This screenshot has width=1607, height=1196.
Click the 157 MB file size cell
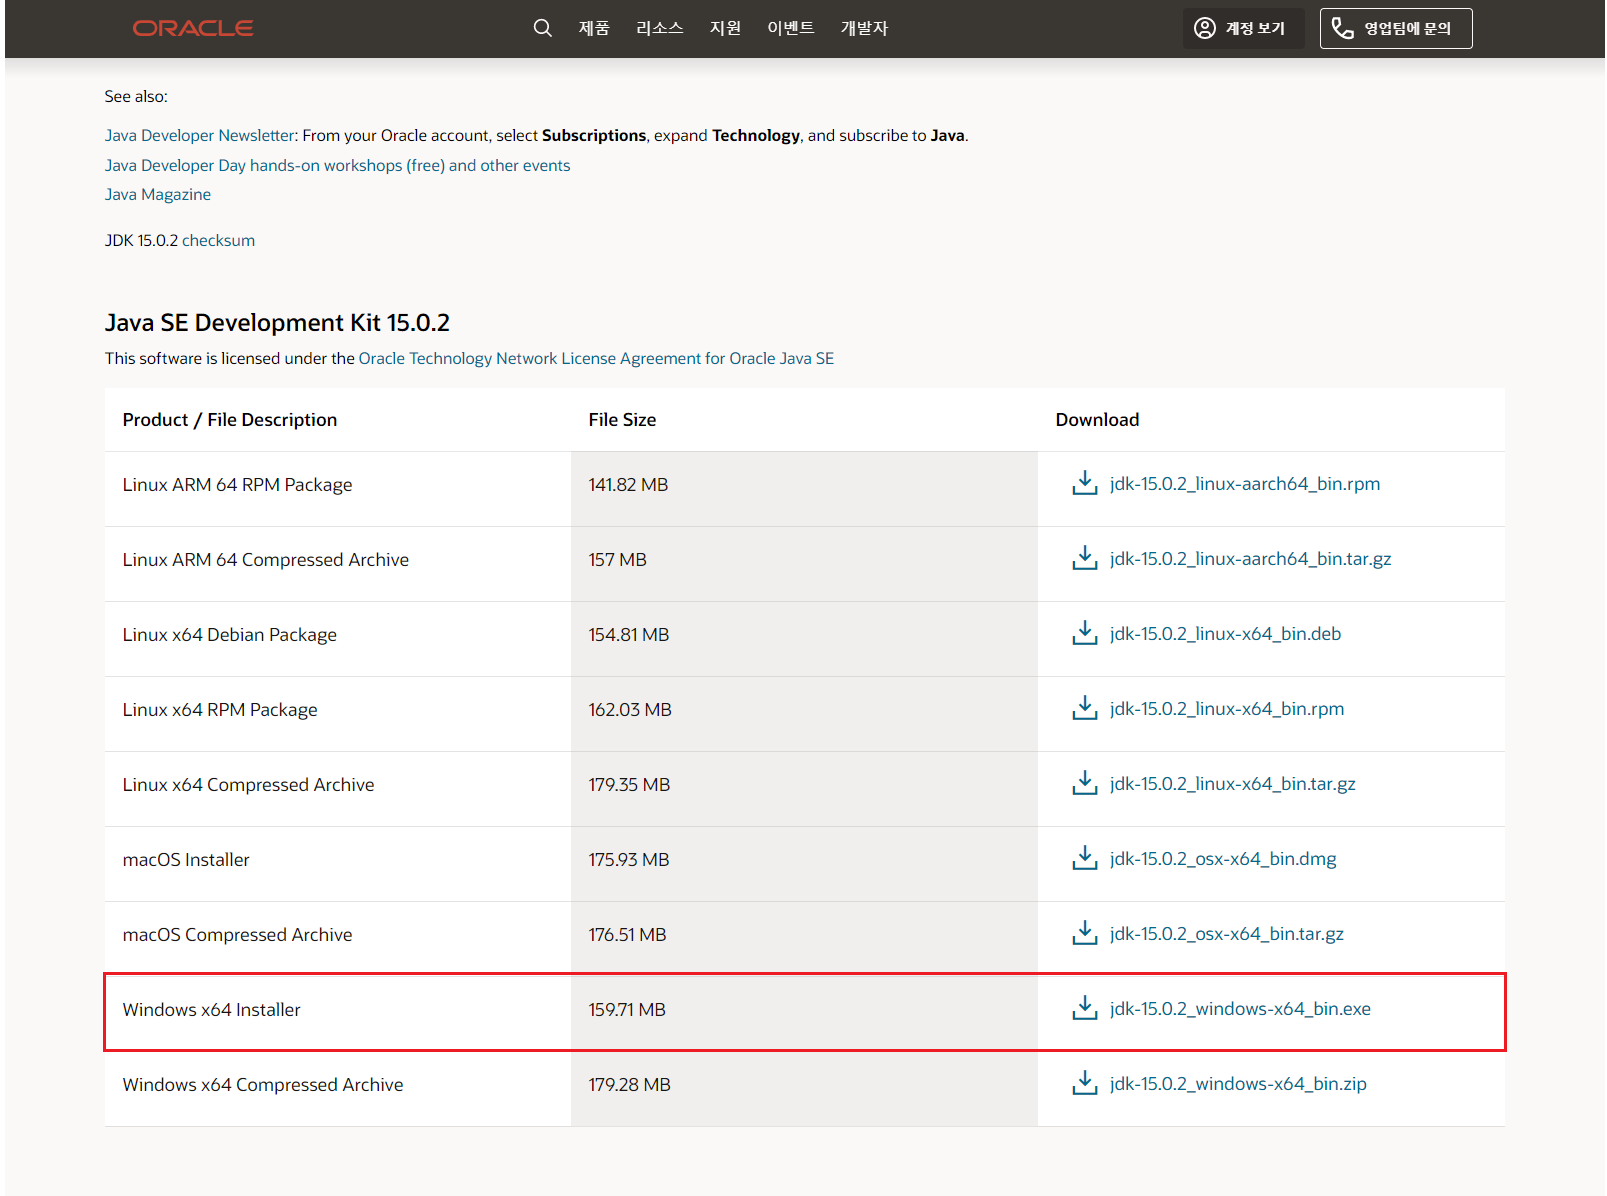[804, 564]
